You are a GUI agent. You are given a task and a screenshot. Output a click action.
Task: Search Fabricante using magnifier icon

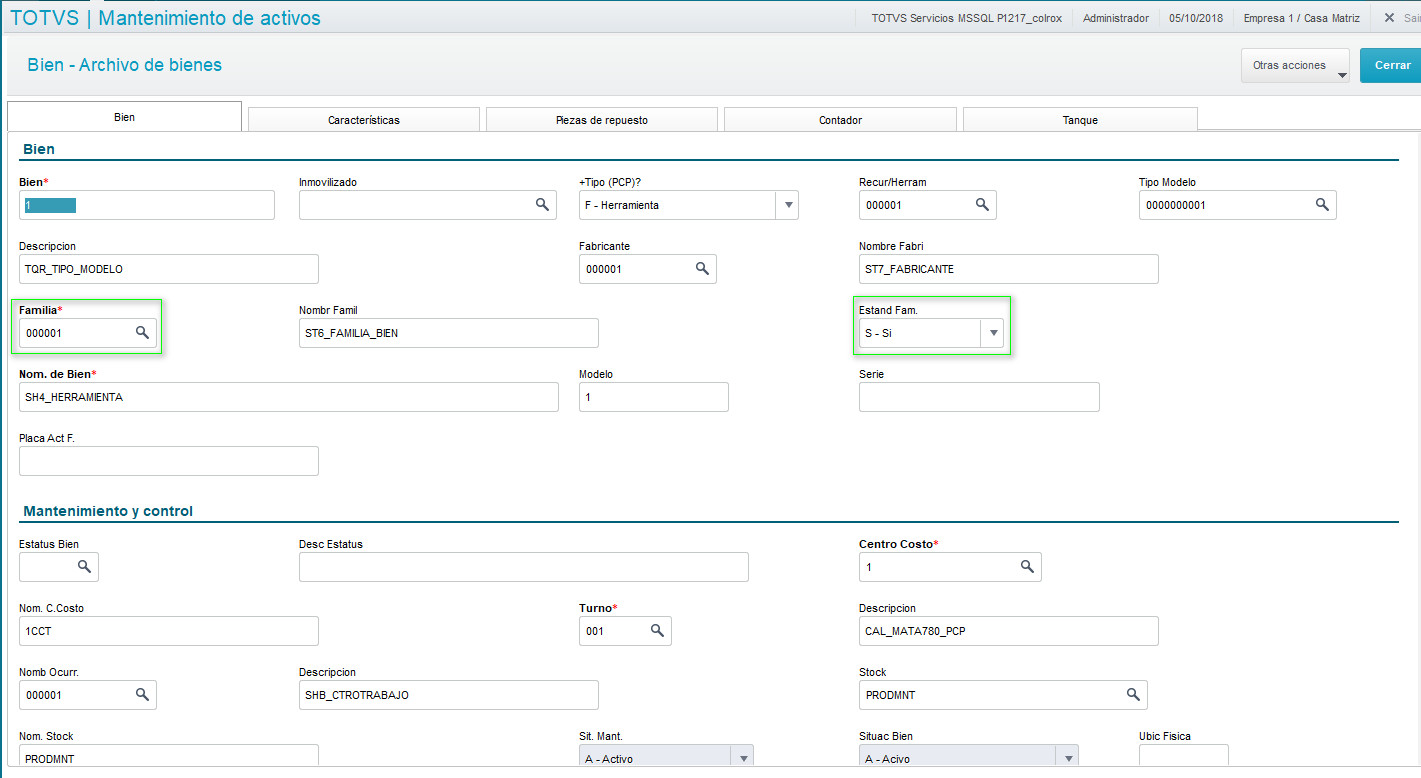coord(702,269)
